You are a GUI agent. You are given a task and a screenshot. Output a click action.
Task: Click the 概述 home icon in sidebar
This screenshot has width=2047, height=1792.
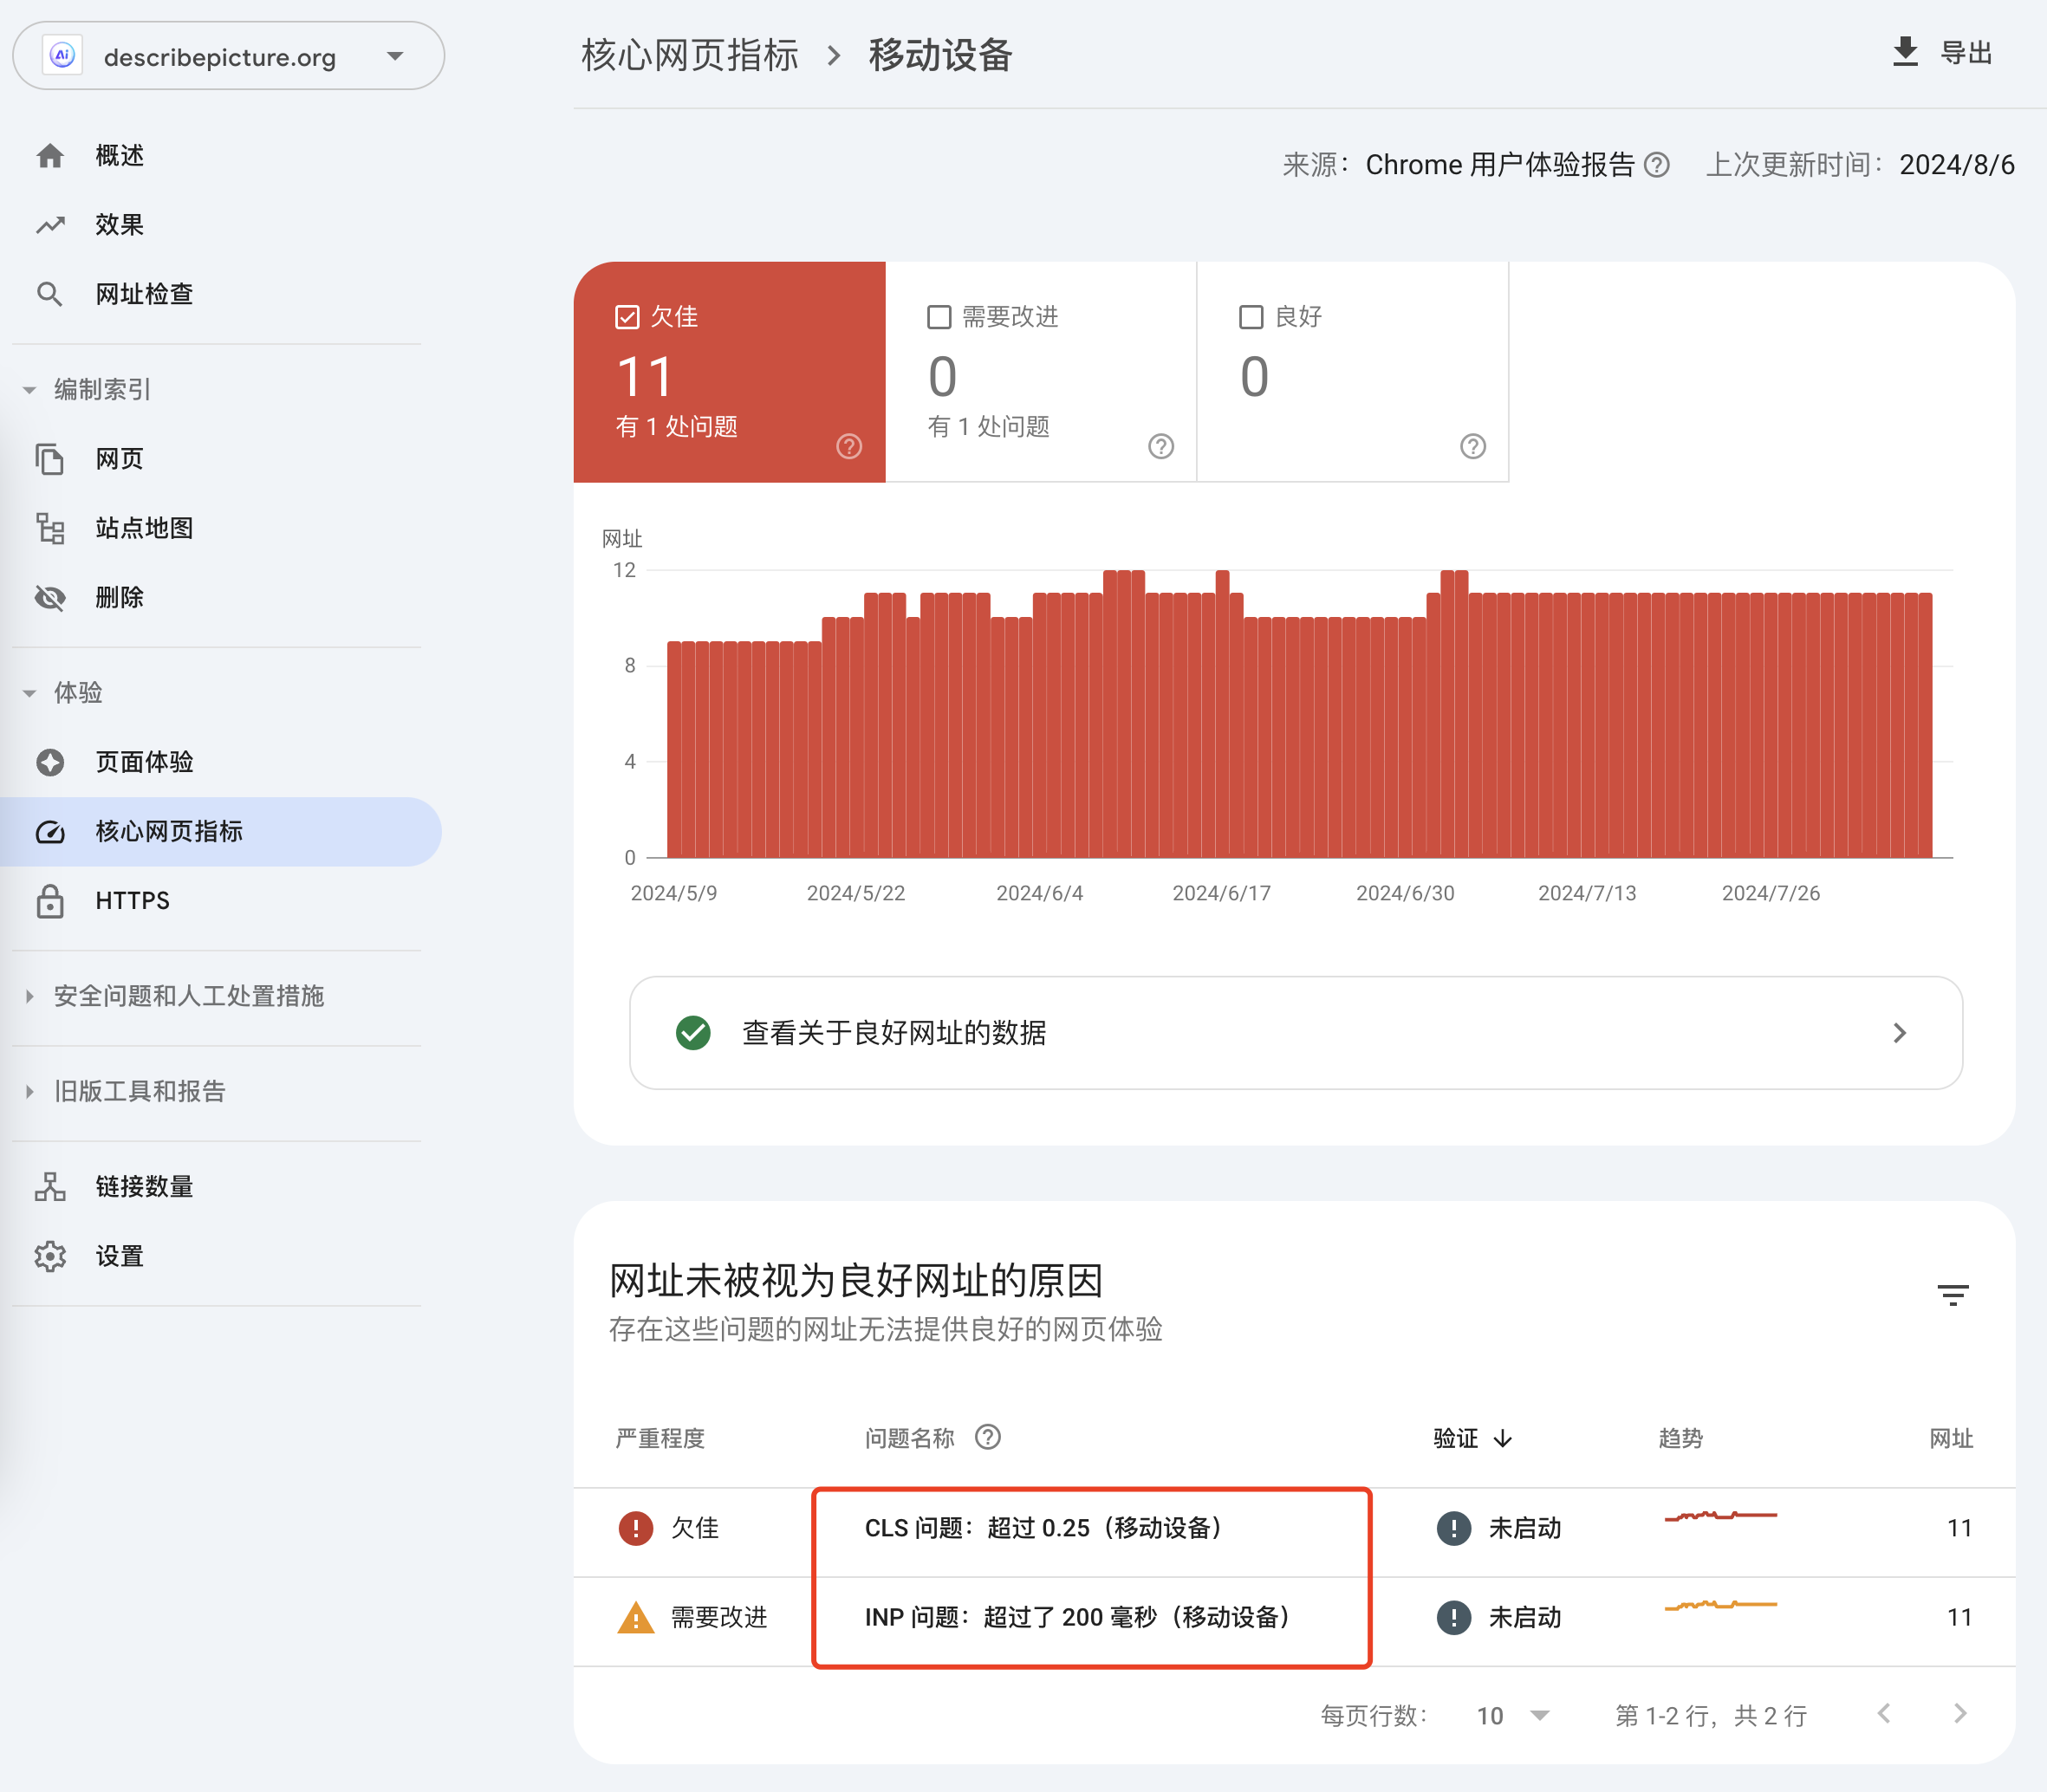50,156
